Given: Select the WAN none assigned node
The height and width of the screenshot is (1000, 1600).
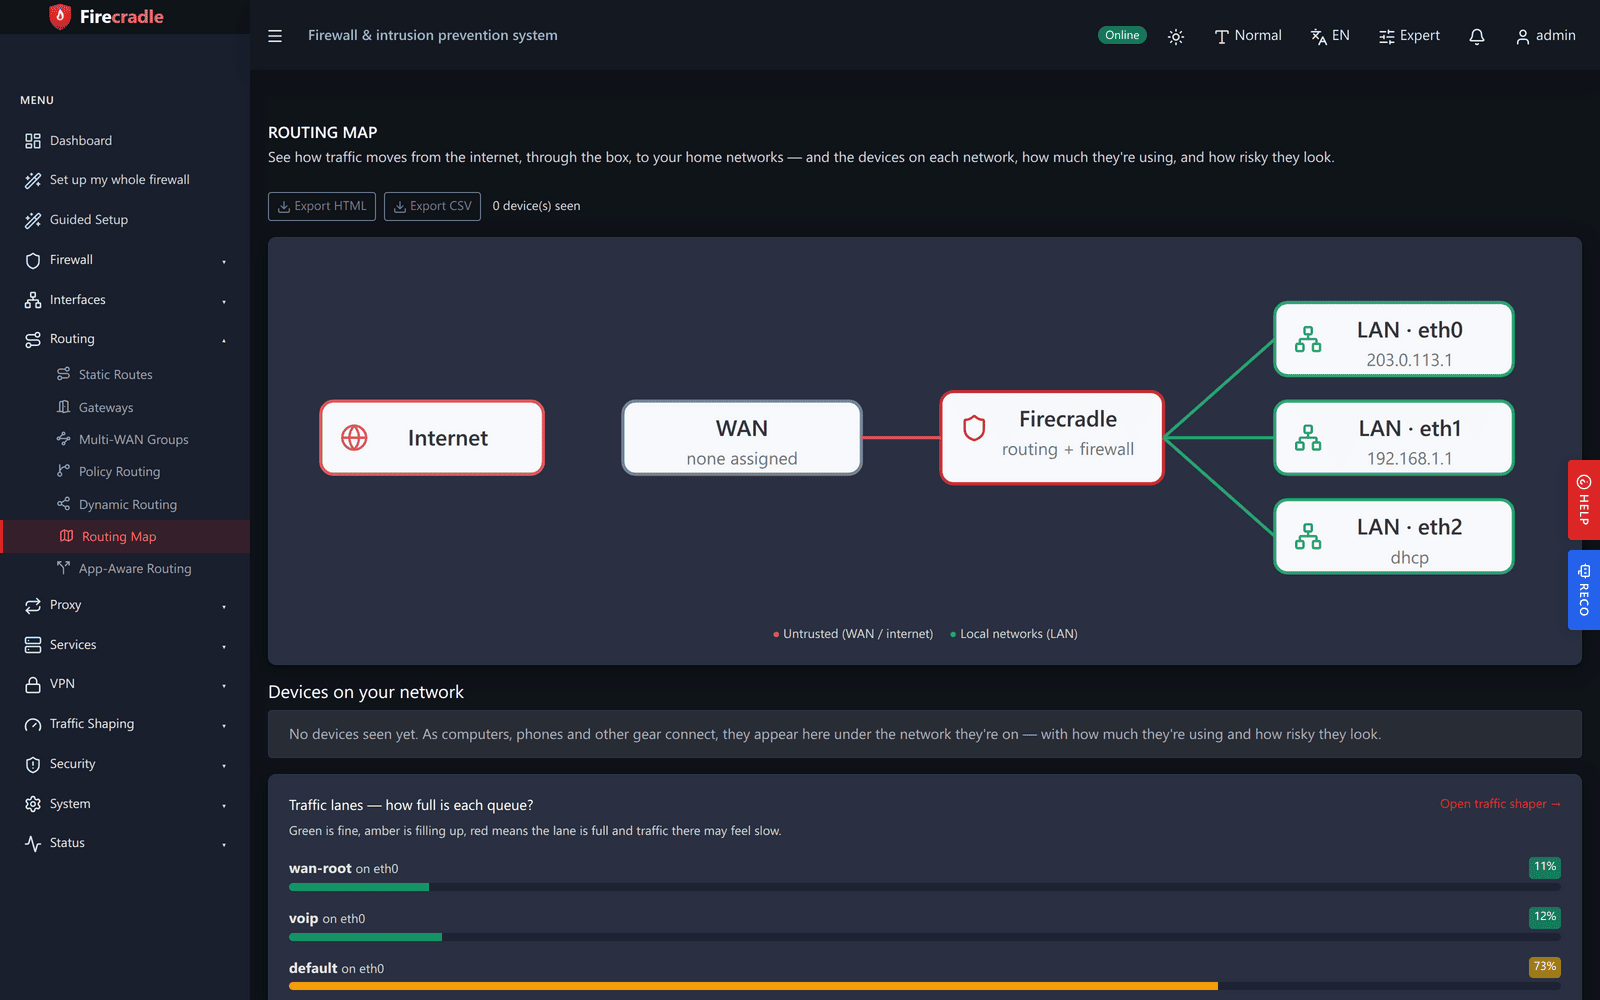Looking at the screenshot, I should [742, 438].
